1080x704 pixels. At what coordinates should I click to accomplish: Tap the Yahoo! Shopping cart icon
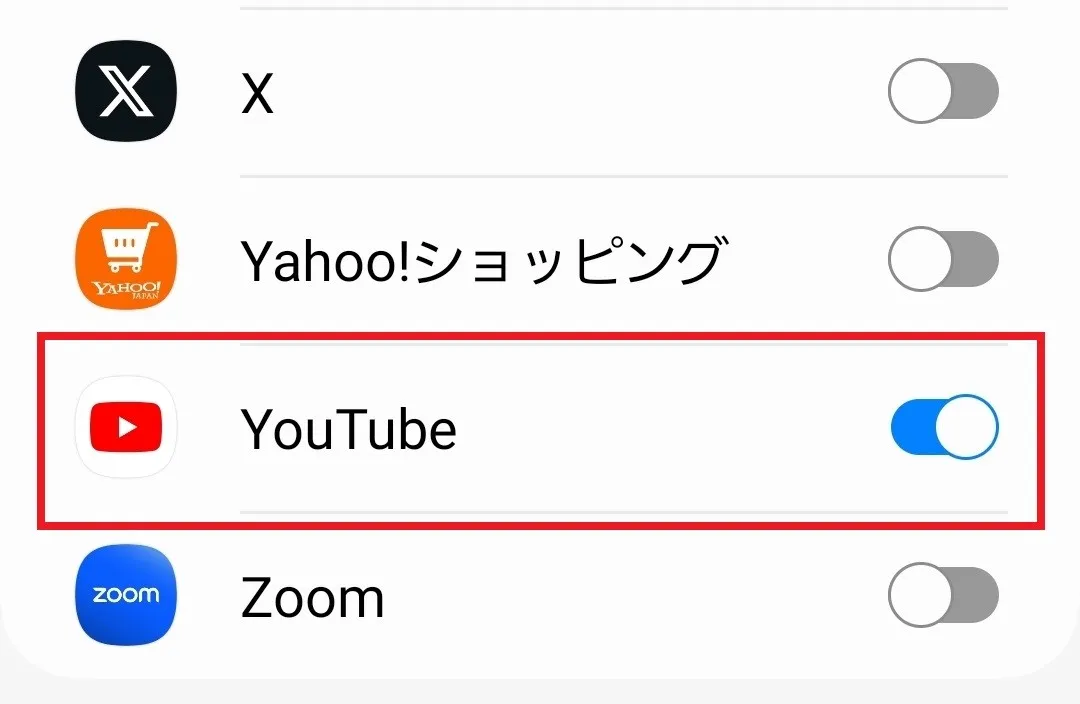click(x=126, y=259)
